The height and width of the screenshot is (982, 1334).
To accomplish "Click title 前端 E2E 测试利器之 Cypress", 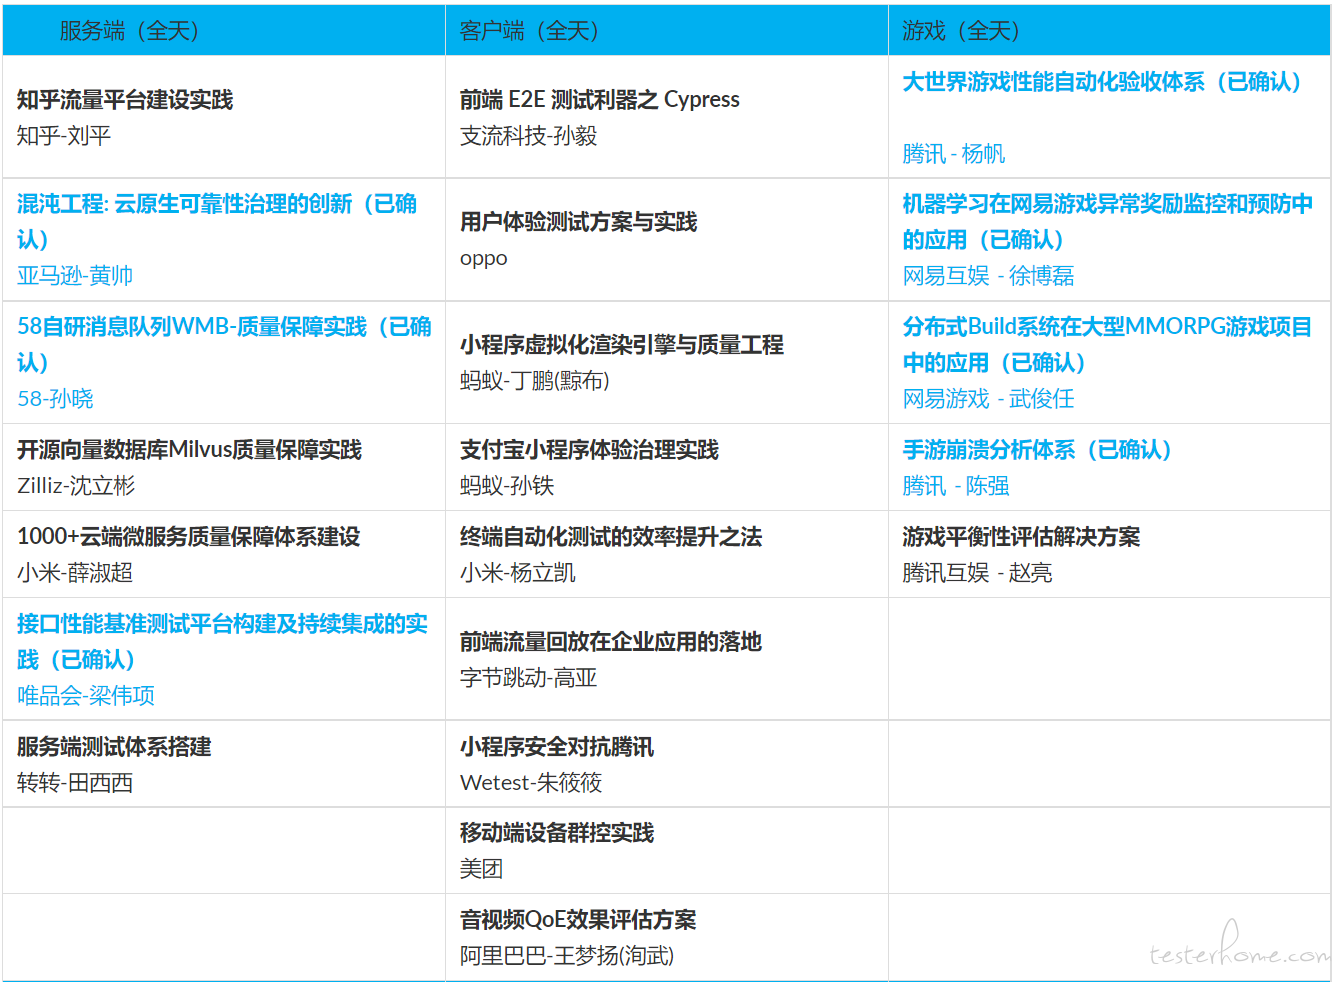I will tap(600, 100).
